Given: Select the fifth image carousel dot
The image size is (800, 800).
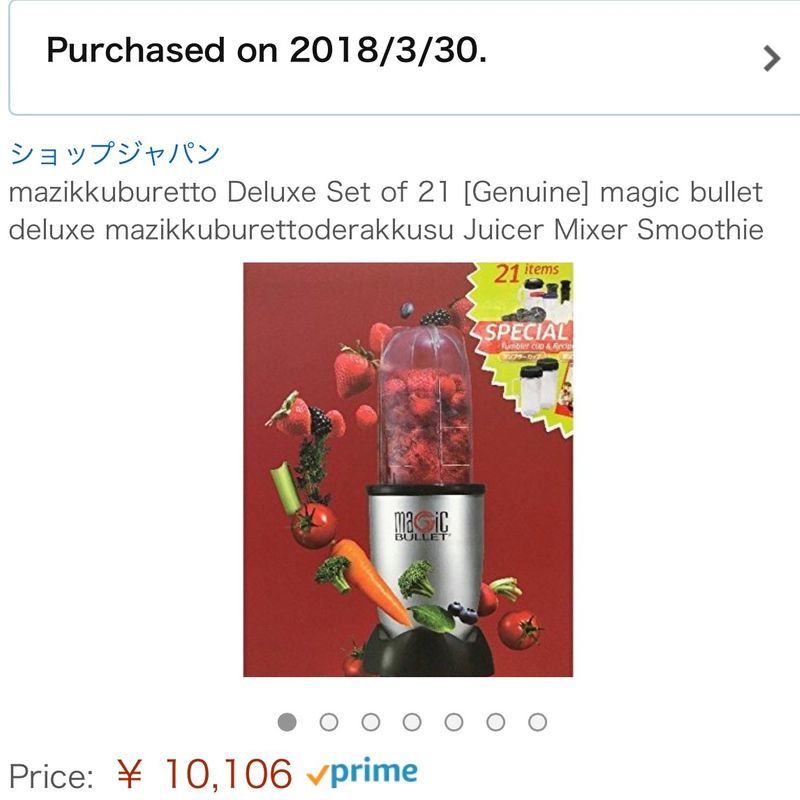Looking at the screenshot, I should coord(454,722).
